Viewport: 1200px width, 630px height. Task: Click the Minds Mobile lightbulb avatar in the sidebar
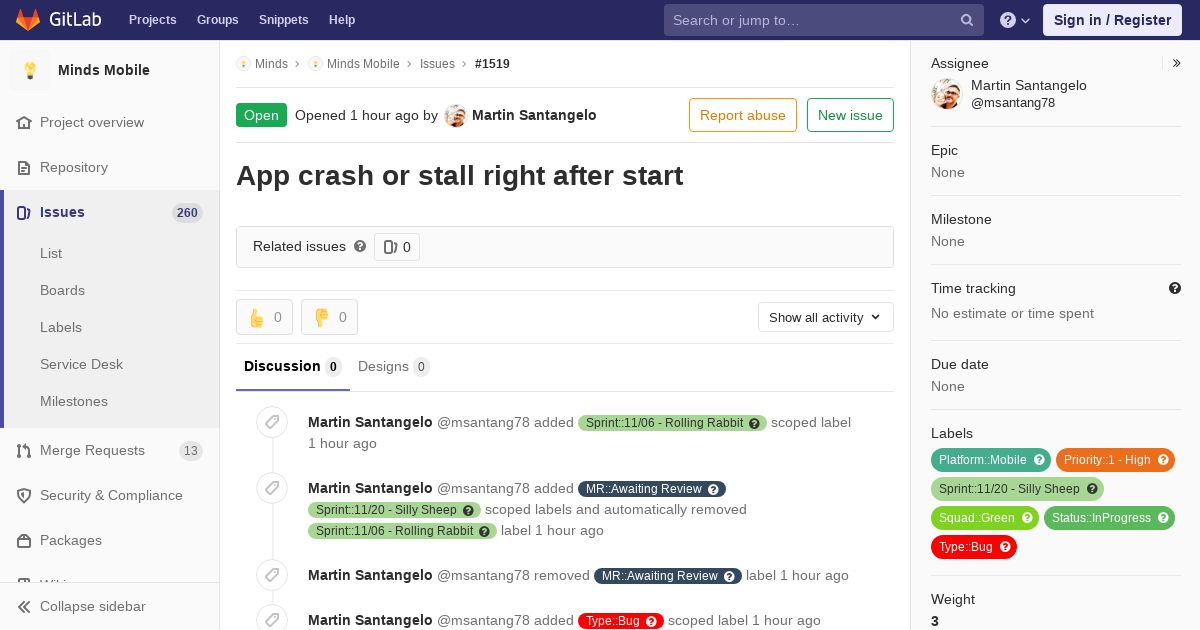[30, 70]
